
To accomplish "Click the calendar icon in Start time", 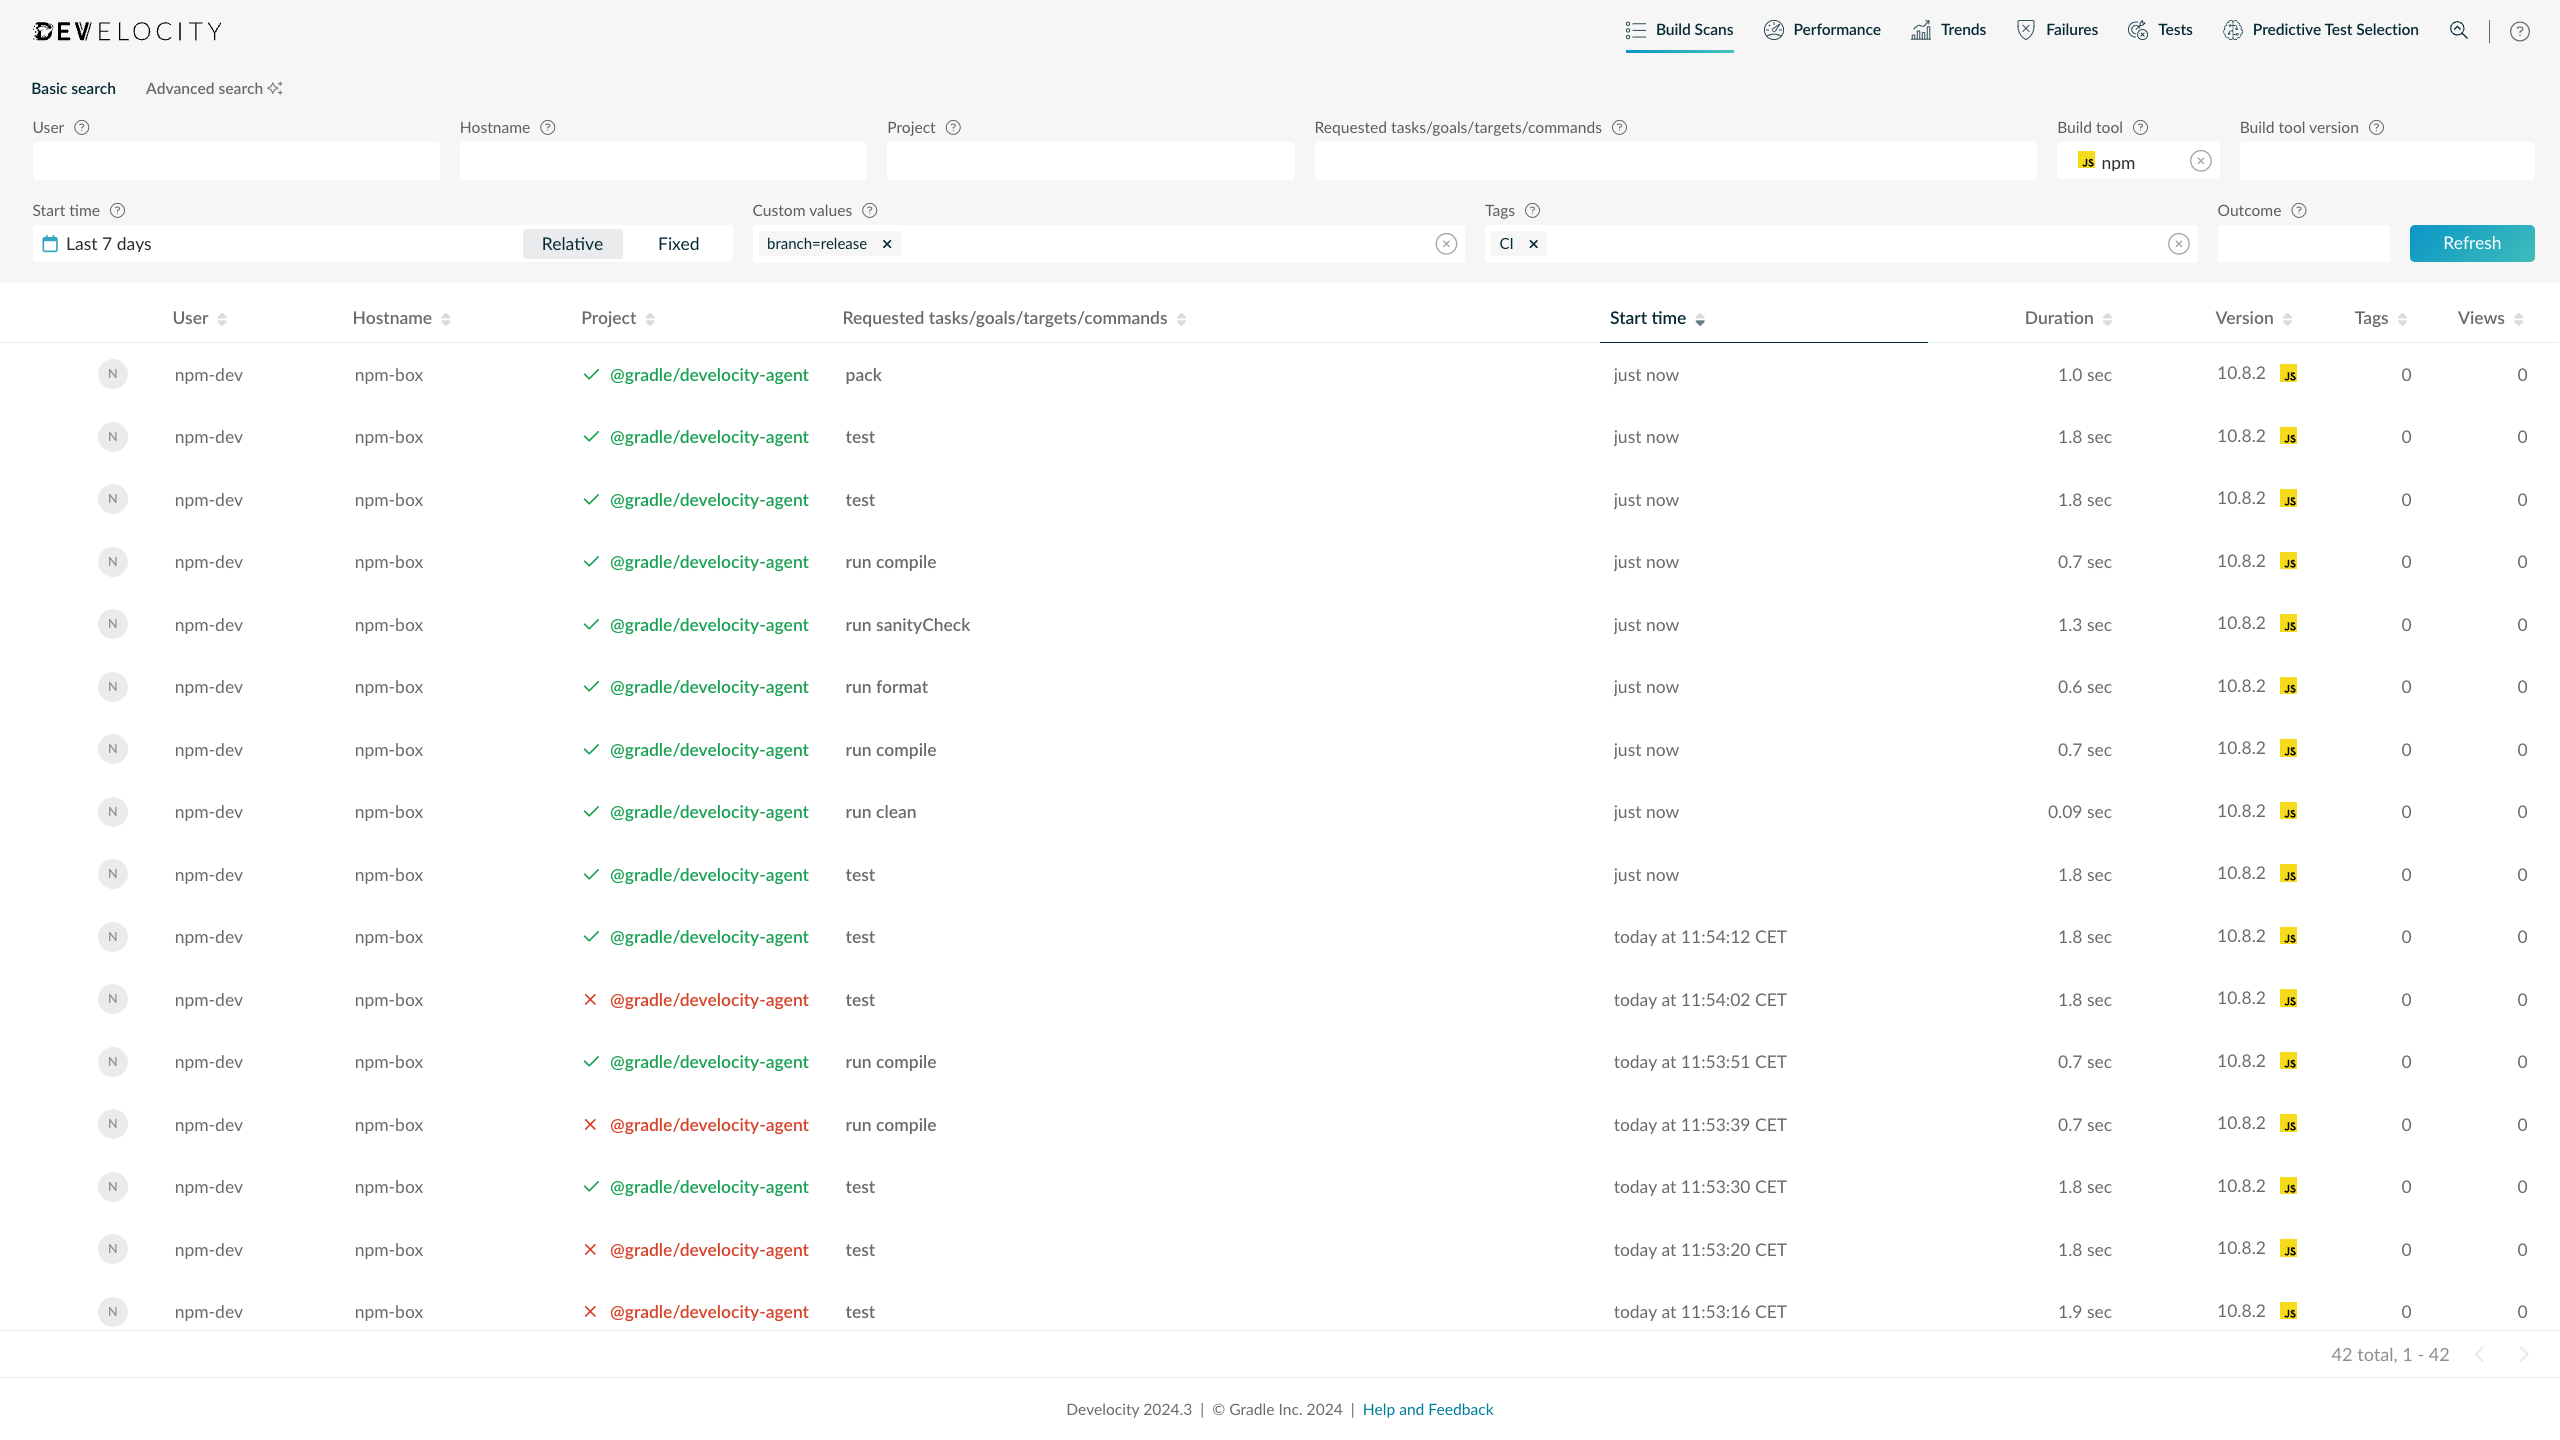I will coord(50,244).
